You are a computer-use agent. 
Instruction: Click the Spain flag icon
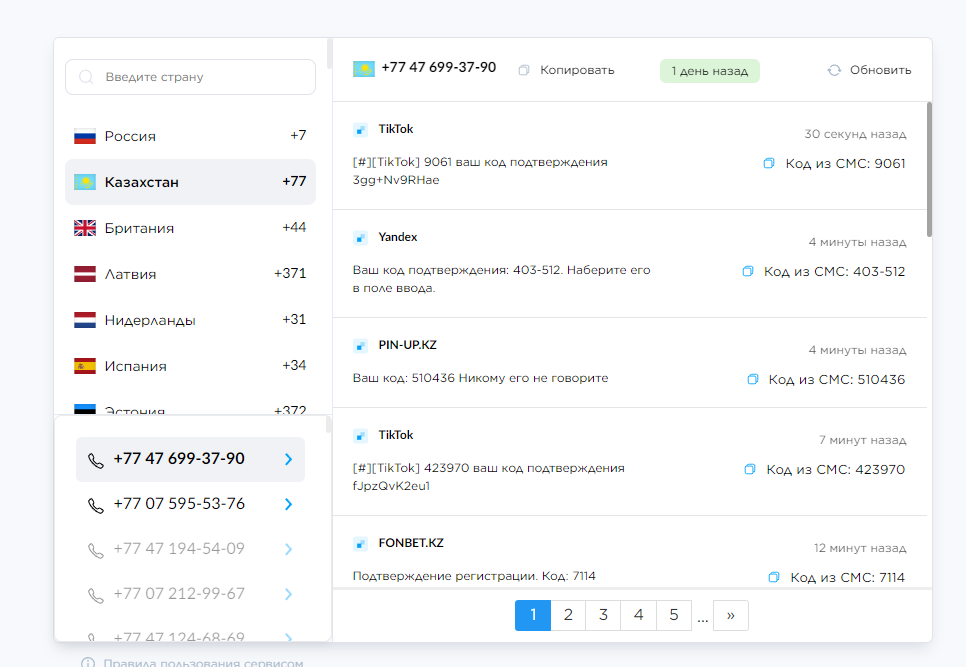pyautogui.click(x=85, y=366)
